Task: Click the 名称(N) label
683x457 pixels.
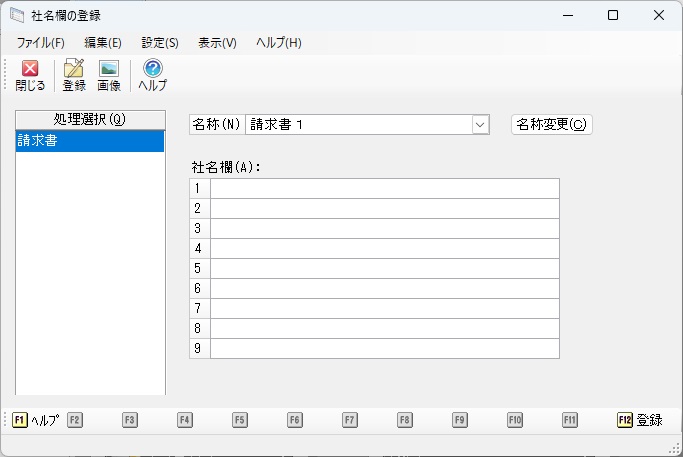Action: 216,125
